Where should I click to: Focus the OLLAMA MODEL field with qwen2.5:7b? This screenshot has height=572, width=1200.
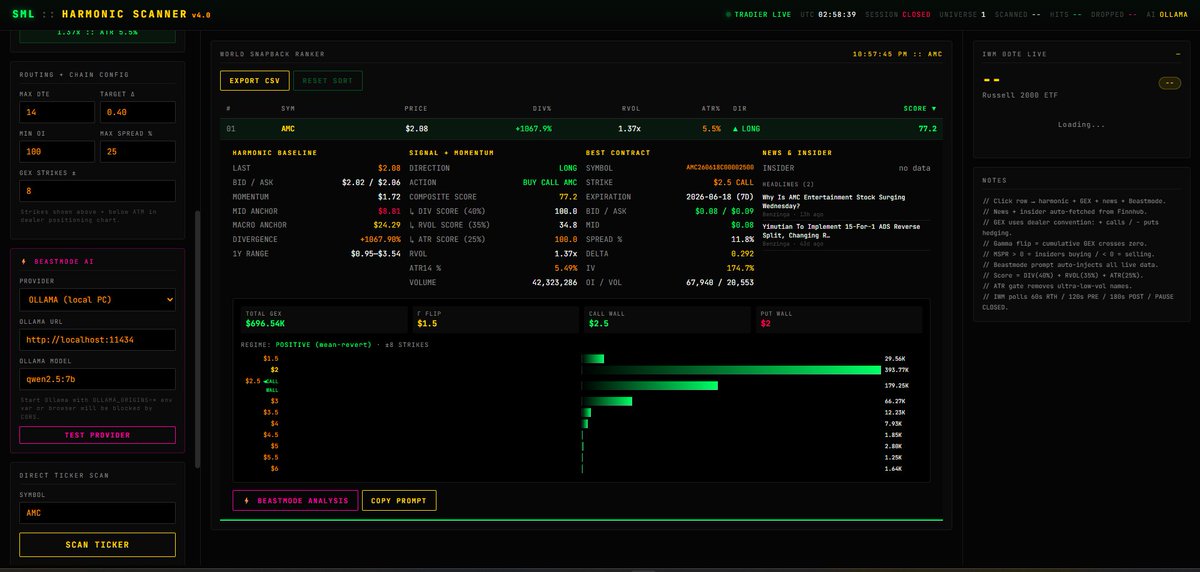[x=97, y=379]
